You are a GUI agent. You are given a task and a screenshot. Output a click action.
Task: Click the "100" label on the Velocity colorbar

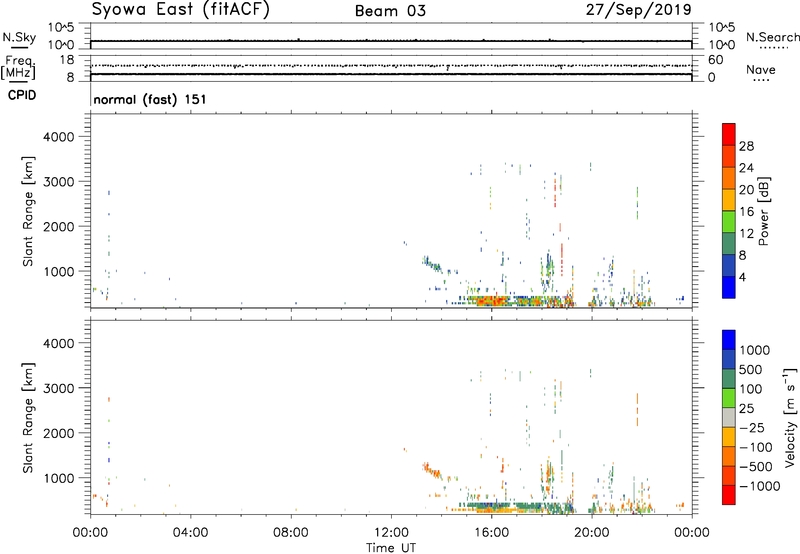click(751, 389)
